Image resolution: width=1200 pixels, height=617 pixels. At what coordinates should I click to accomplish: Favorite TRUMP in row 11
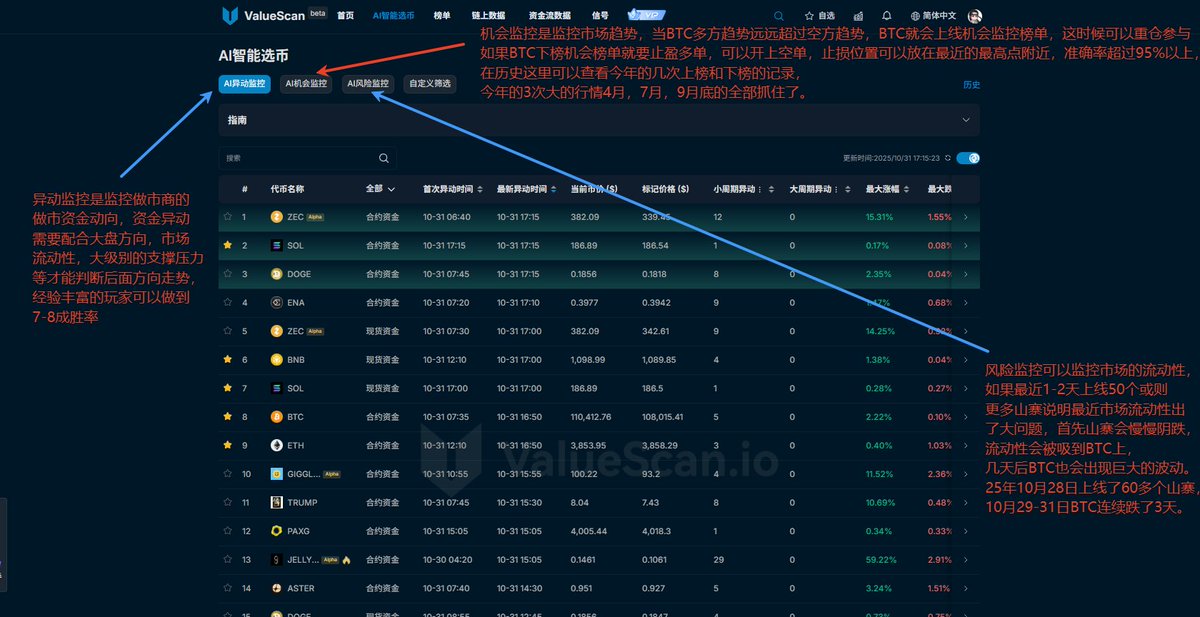(228, 502)
